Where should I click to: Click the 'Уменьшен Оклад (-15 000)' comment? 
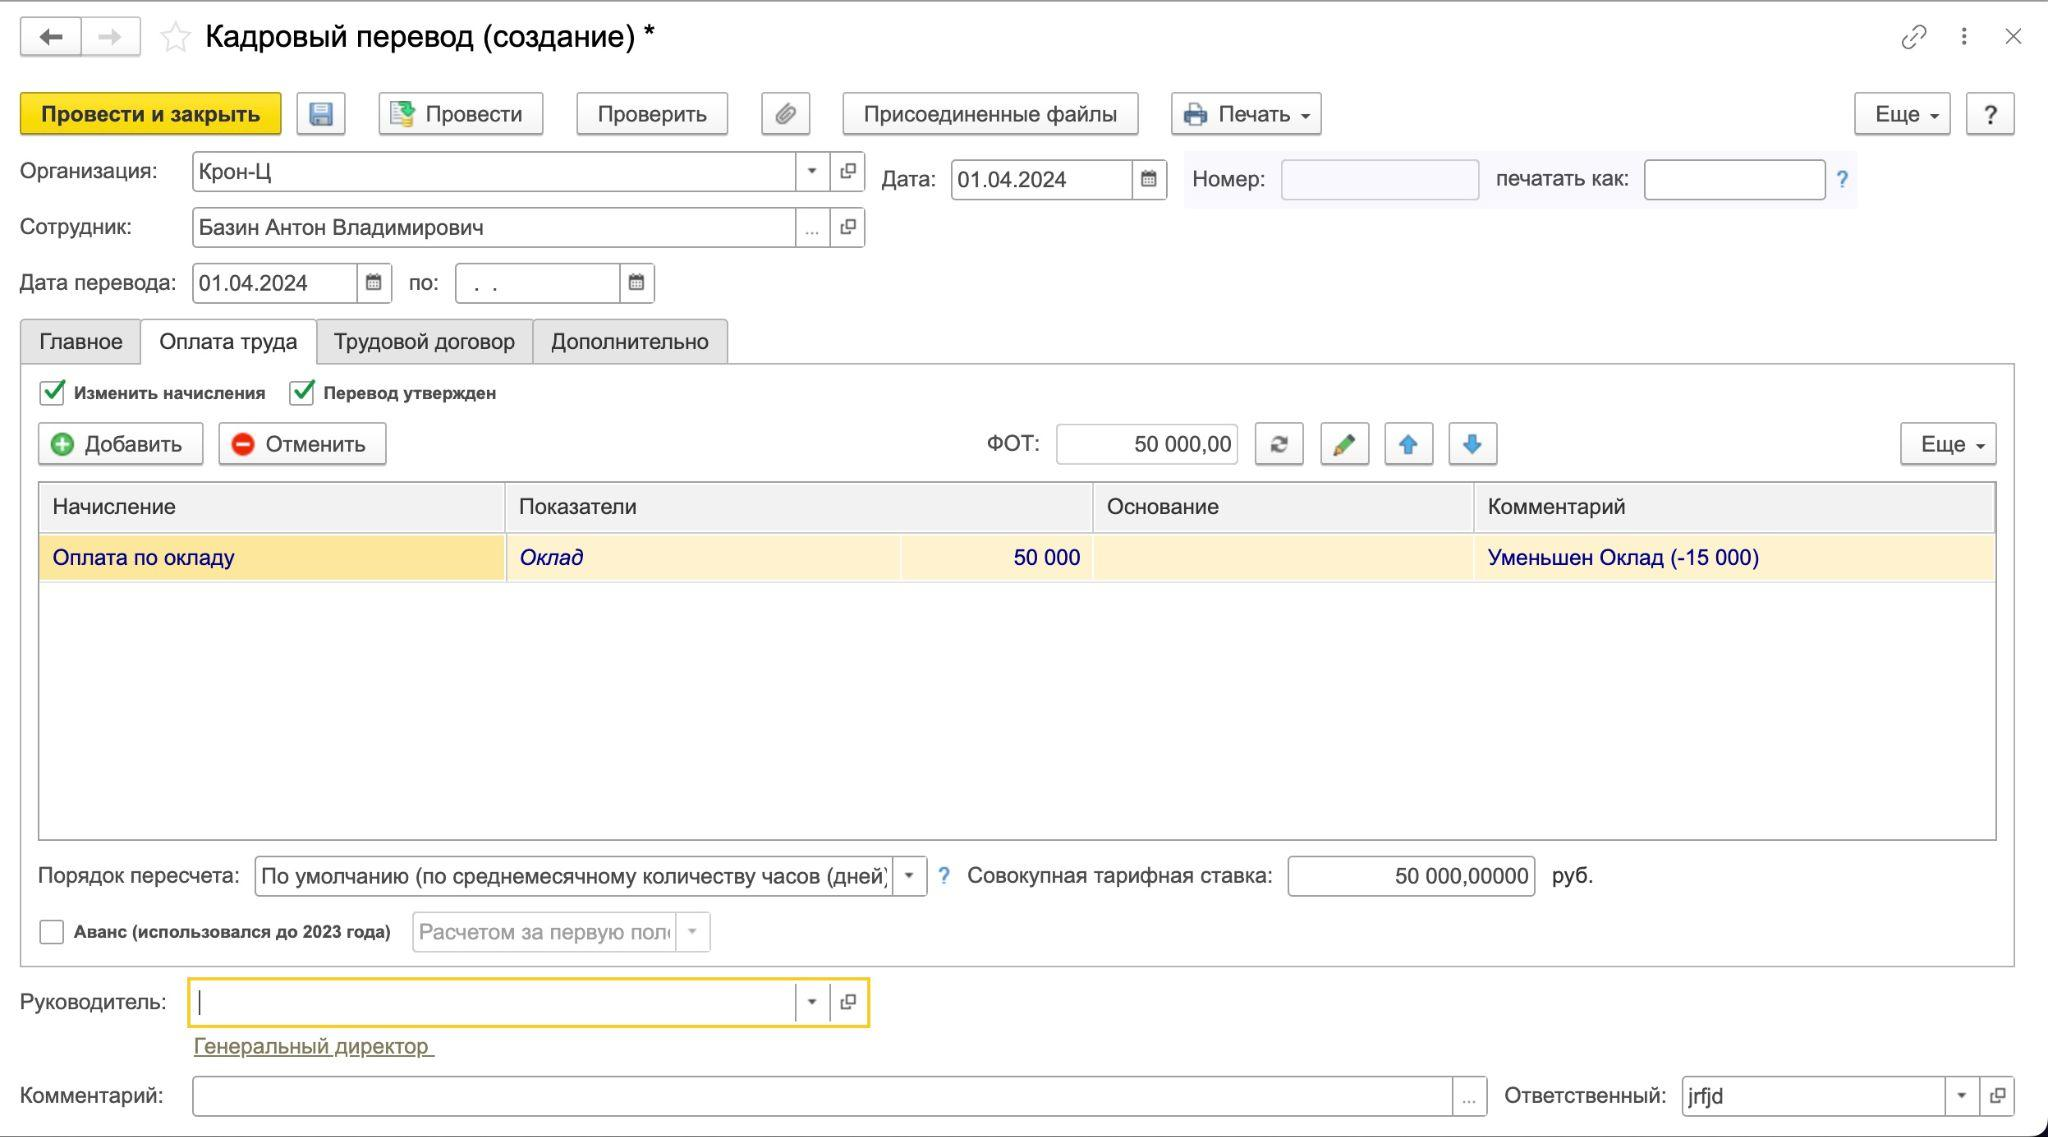pyautogui.click(x=1623, y=558)
